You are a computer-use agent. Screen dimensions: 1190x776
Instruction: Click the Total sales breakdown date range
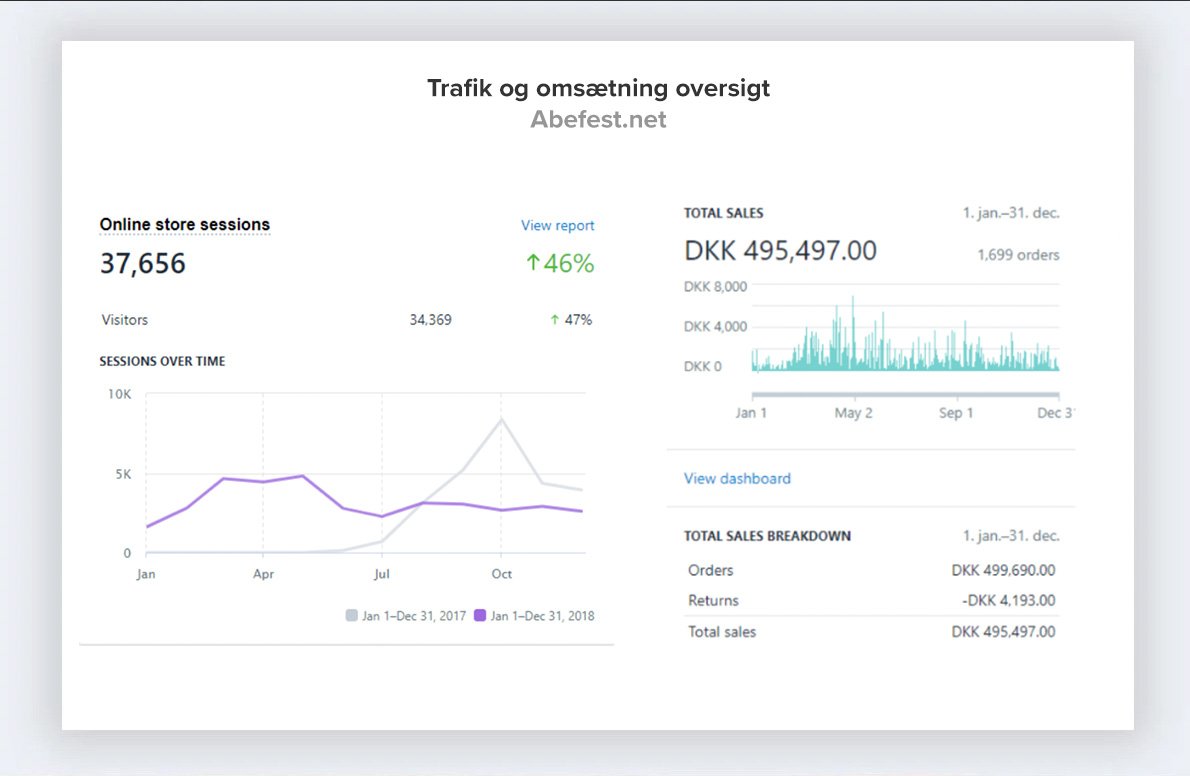click(x=1010, y=536)
